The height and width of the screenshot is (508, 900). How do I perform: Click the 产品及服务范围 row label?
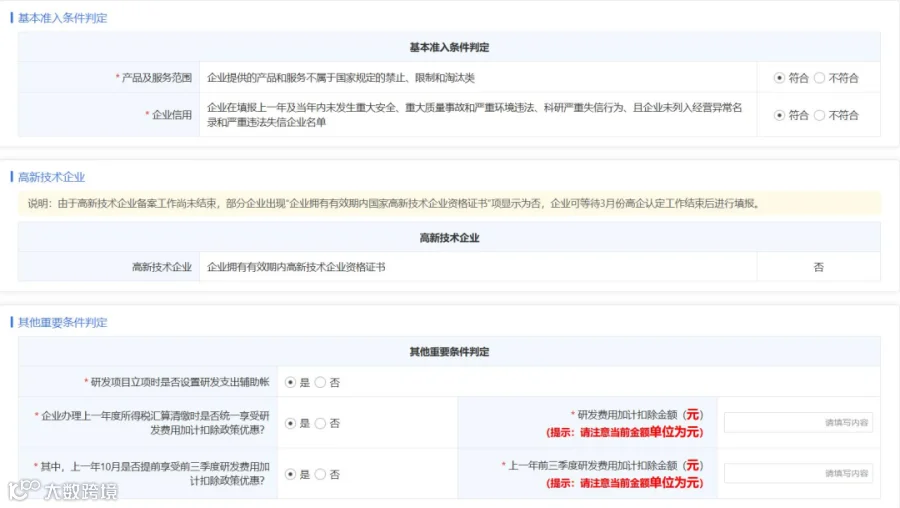point(157,77)
